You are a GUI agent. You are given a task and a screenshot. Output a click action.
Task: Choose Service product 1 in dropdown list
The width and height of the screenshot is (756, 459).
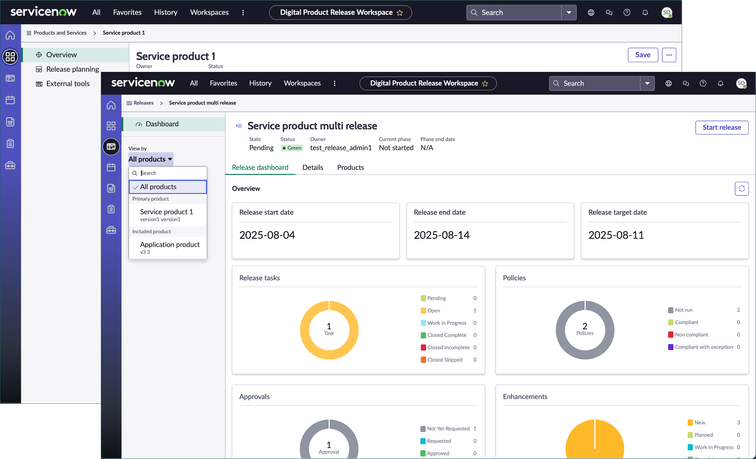[168, 215]
